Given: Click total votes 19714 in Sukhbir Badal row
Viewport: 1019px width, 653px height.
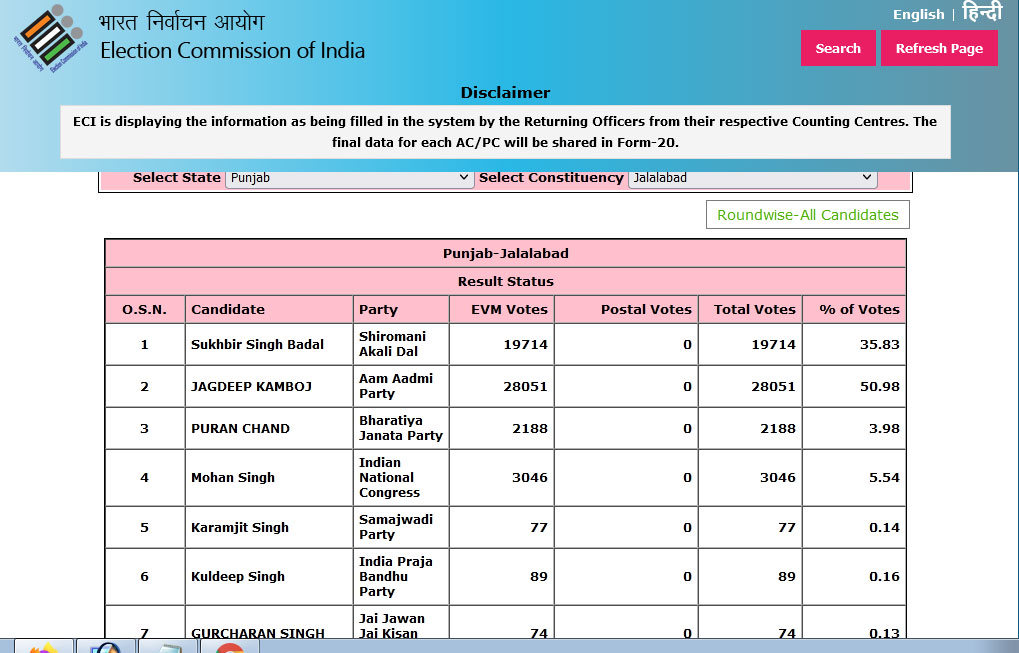Looking at the screenshot, I should [x=773, y=344].
